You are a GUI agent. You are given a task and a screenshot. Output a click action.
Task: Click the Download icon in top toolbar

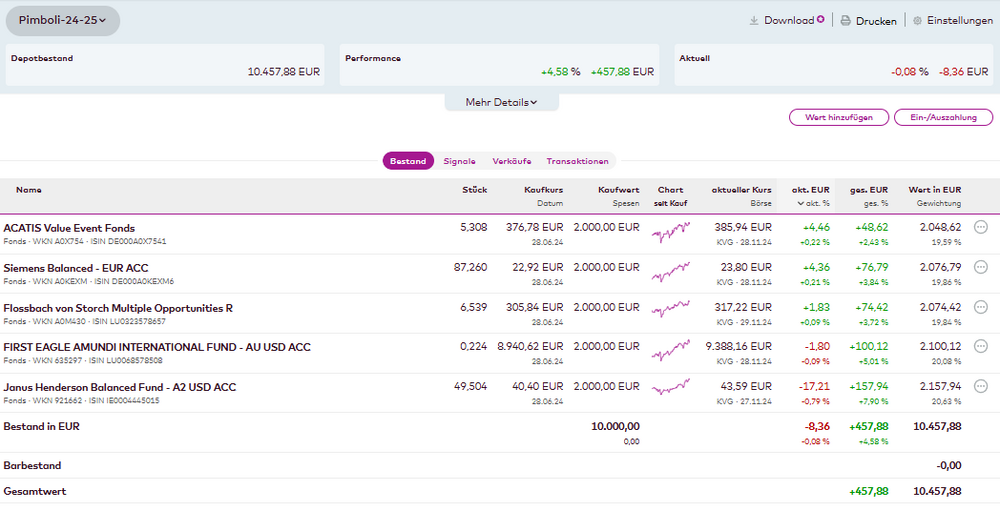(754, 20)
